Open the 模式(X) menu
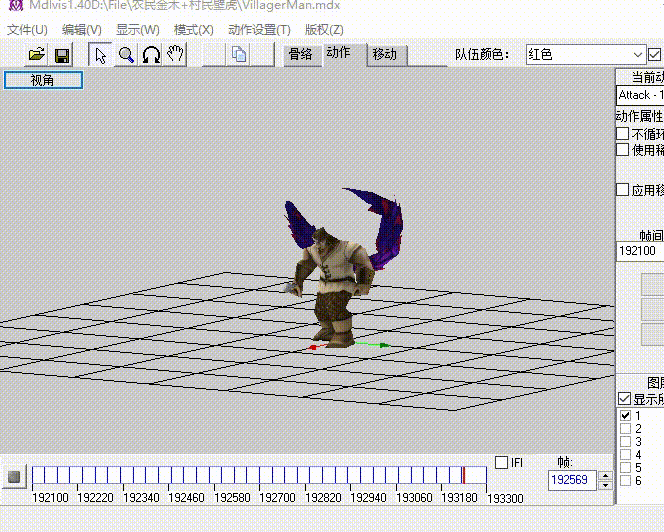This screenshot has width=664, height=532. [x=194, y=30]
